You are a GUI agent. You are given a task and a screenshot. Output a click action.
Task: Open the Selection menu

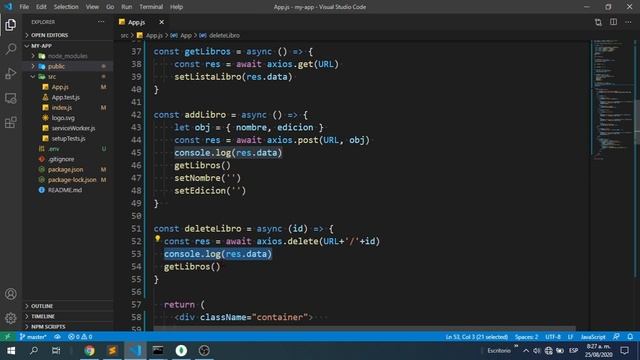pyautogui.click(x=66, y=7)
